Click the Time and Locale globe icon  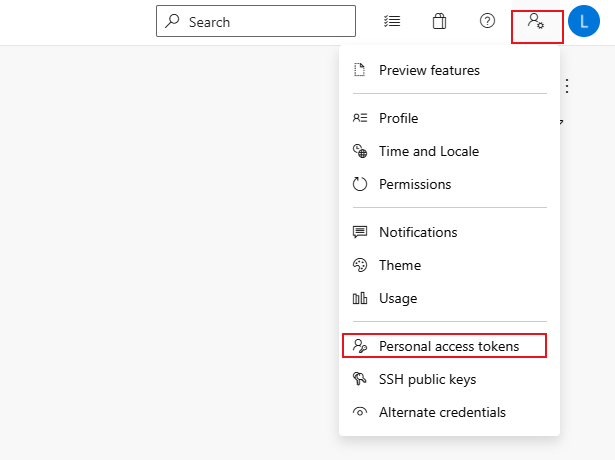[360, 151]
